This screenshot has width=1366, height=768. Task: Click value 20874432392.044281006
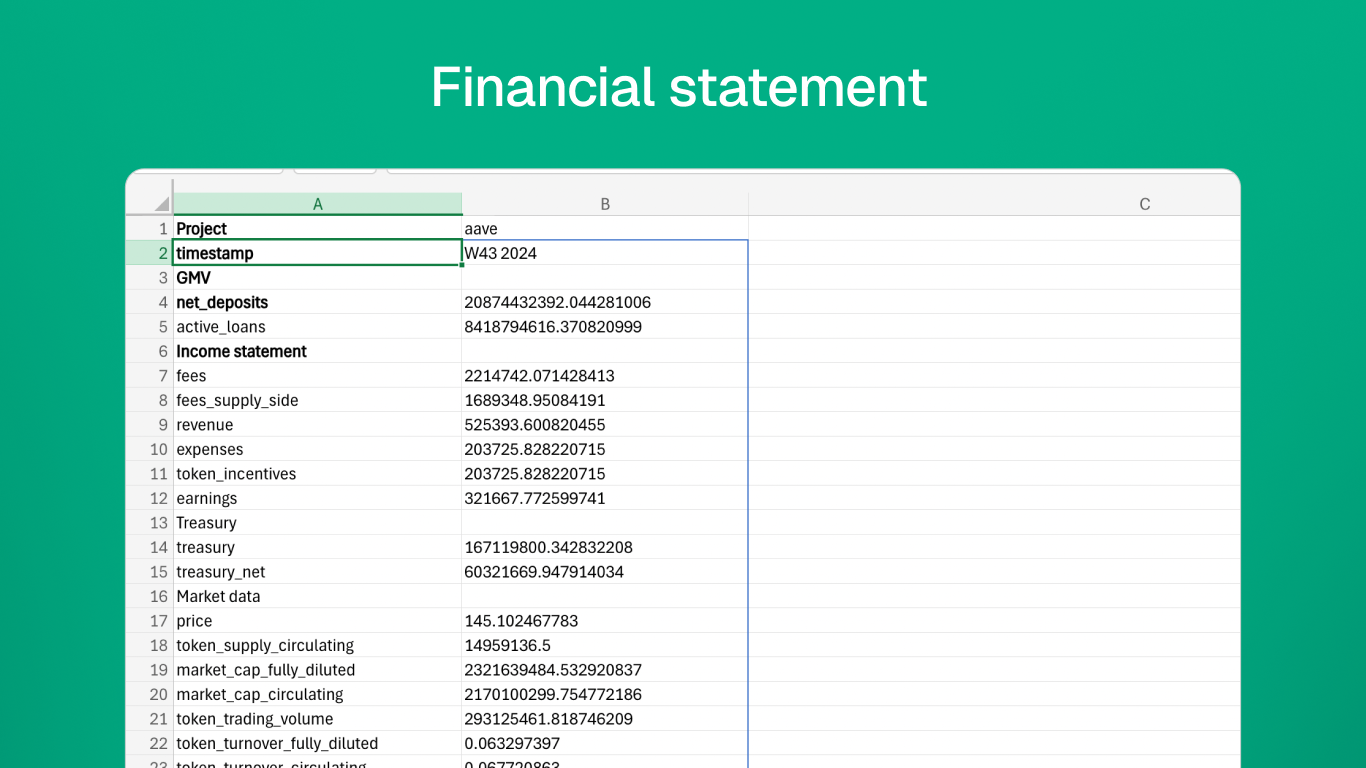pos(605,302)
